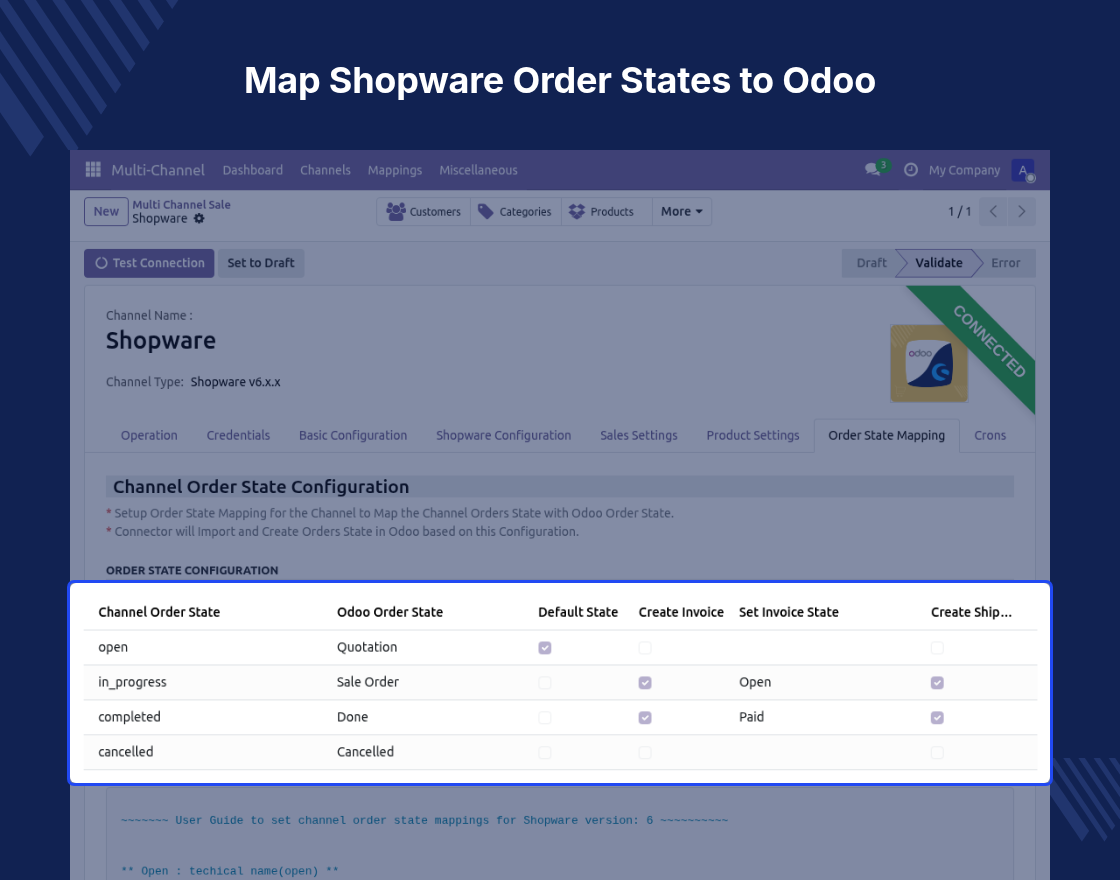This screenshot has width=1120, height=880.
Task: Click the Multi-Channel app title
Action: (158, 170)
